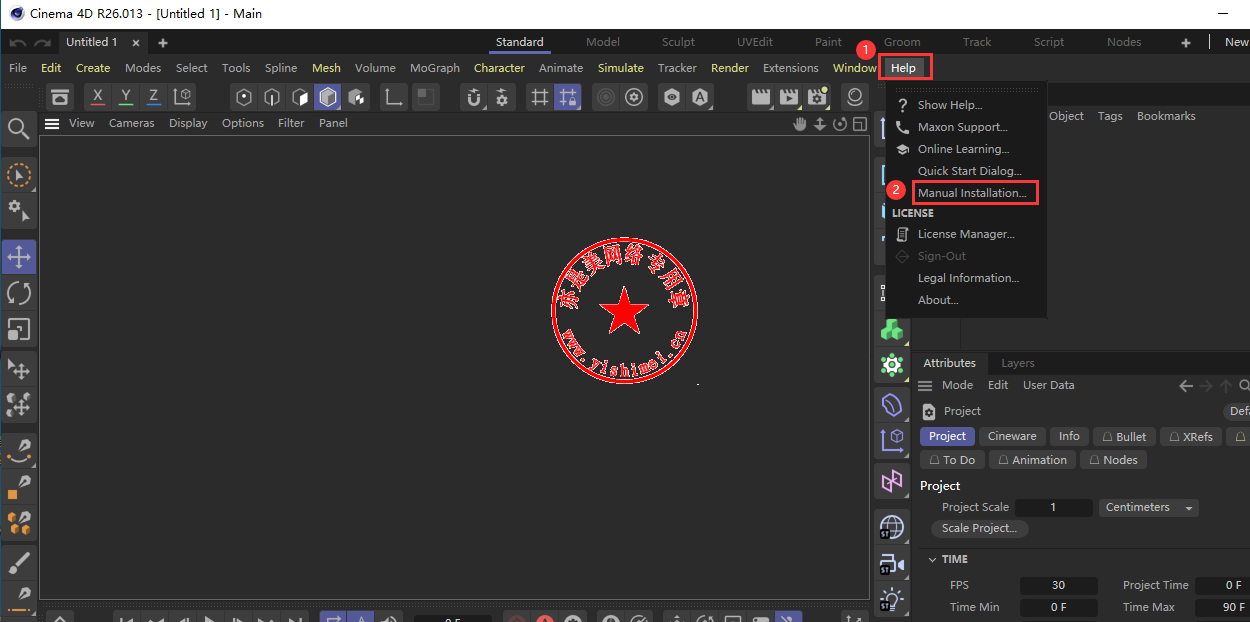This screenshot has width=1250, height=622.
Task: Click the Project Scale value field
Action: pos(1054,508)
